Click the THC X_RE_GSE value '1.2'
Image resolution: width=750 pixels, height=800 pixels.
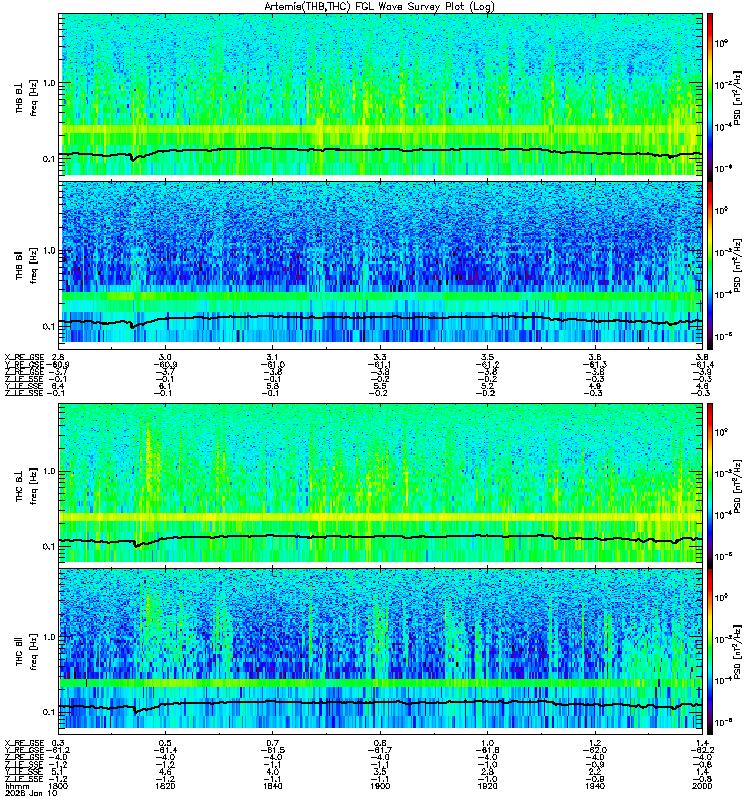coord(595,743)
